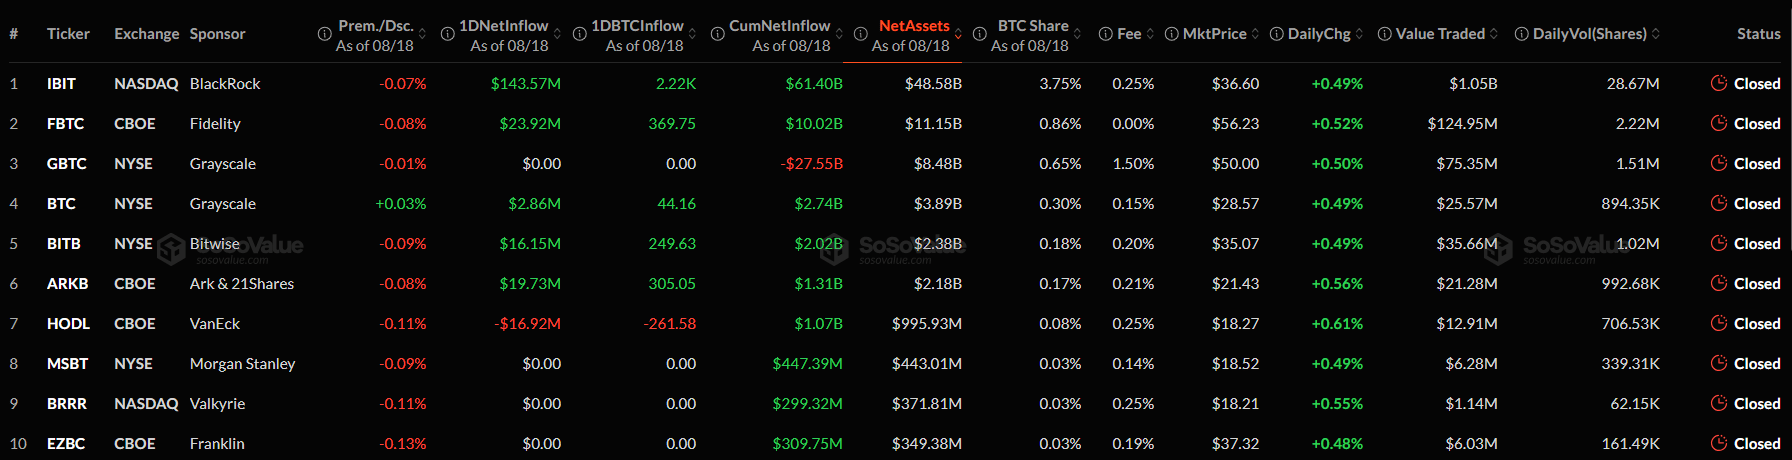Select the Ark & 21Shares sponsor cell
The image size is (1792, 460).
[x=242, y=284]
